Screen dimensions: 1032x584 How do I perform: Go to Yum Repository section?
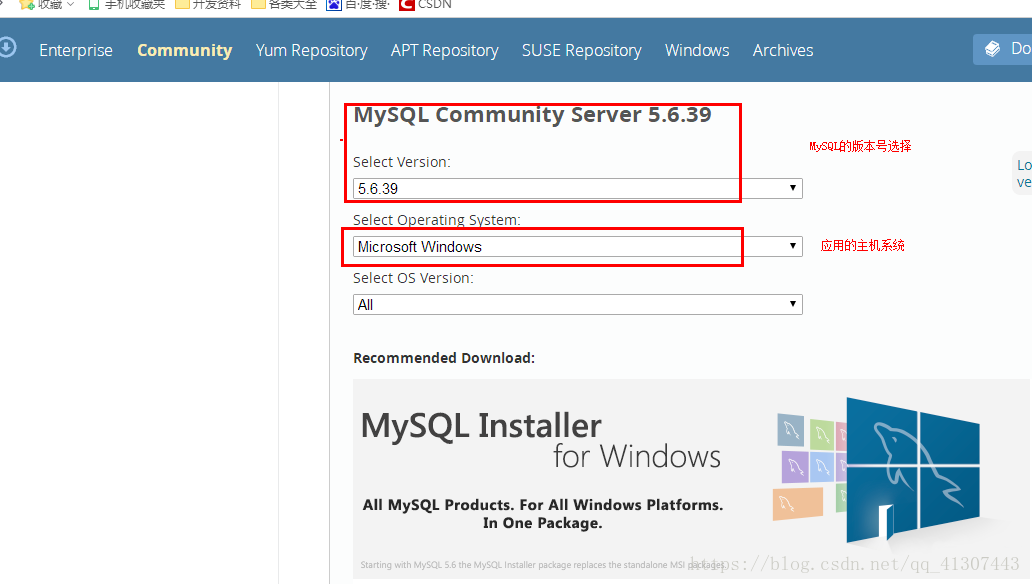(x=311, y=50)
